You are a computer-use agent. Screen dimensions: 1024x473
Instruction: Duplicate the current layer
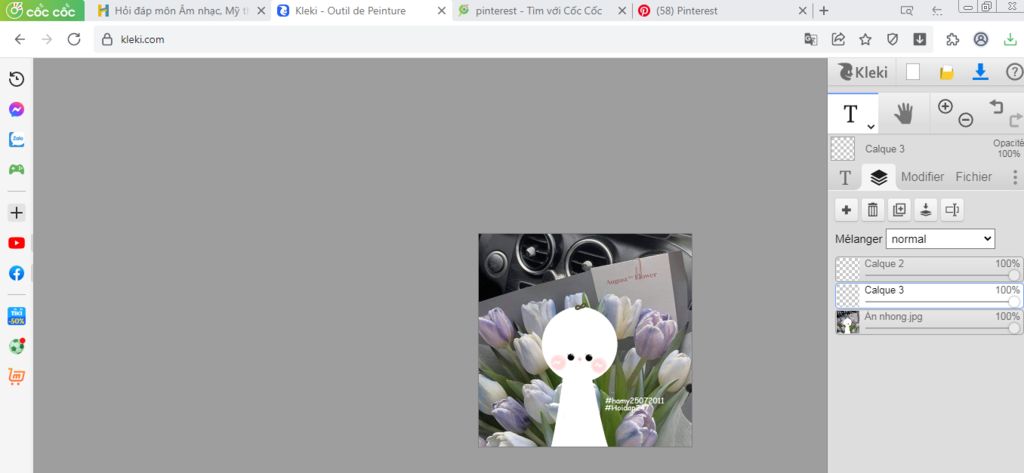click(899, 210)
